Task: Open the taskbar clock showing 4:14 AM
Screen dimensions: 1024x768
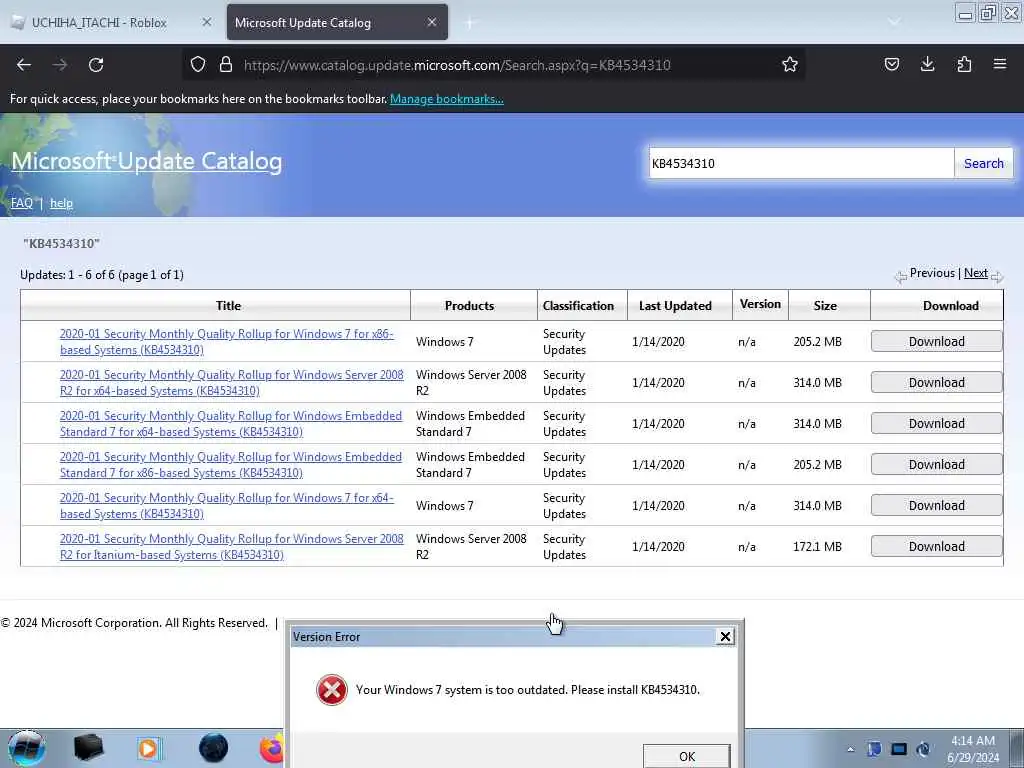Action: click(973, 749)
